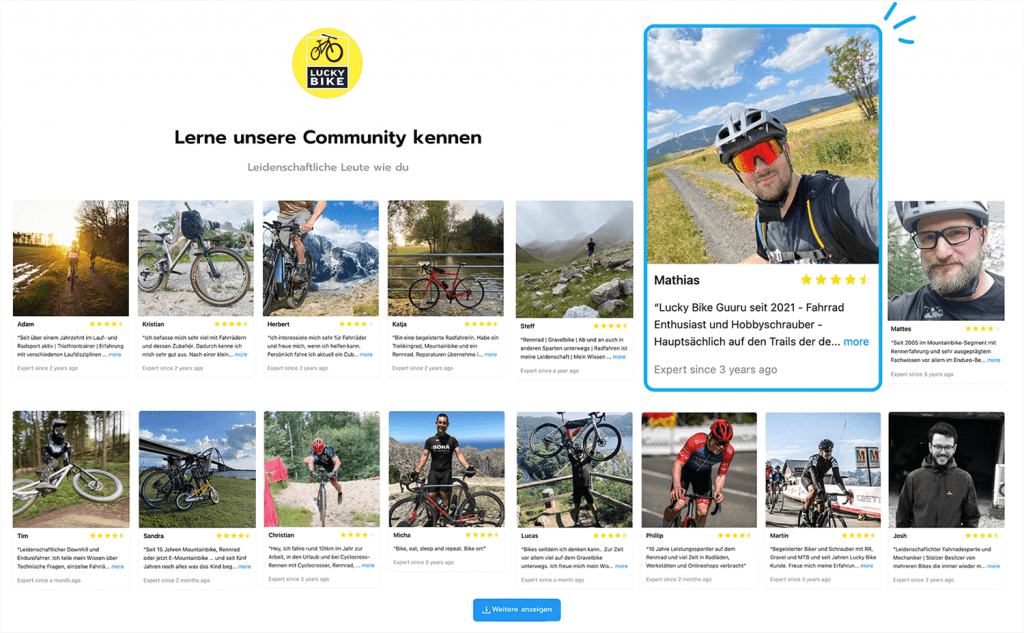
Task: Open Tim's downhill jump photo
Action: pos(71,469)
